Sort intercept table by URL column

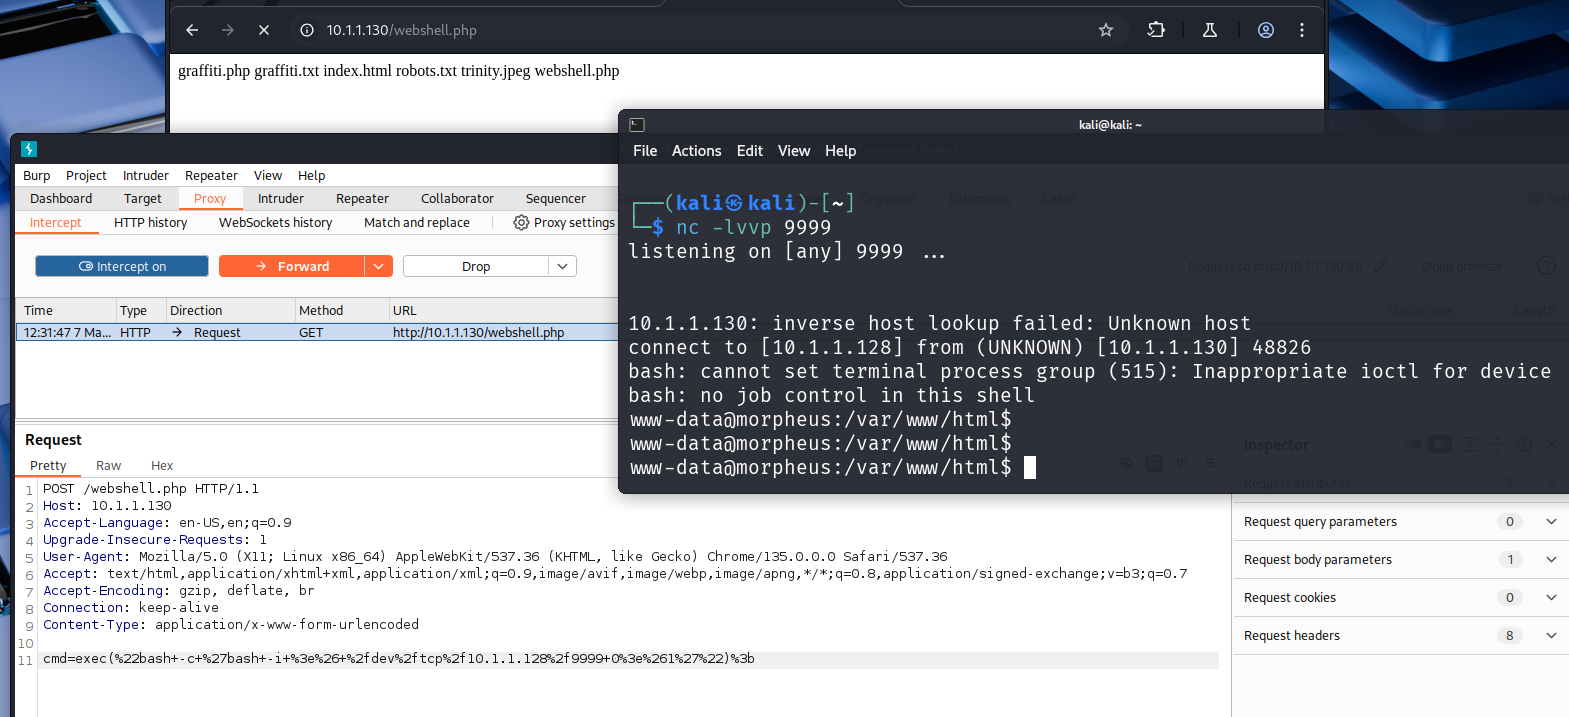click(x=504, y=310)
